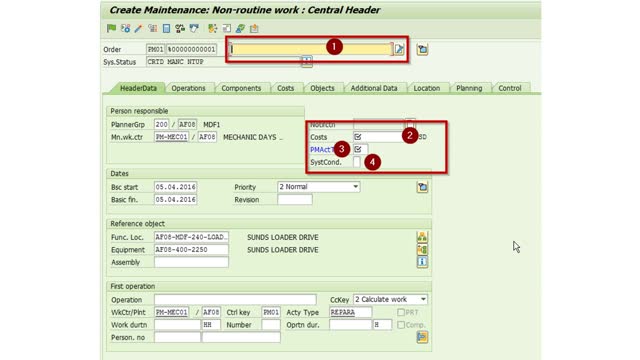The width and height of the screenshot is (640, 360).
Task: Click the Acty Type field REPARA
Action: (351, 312)
